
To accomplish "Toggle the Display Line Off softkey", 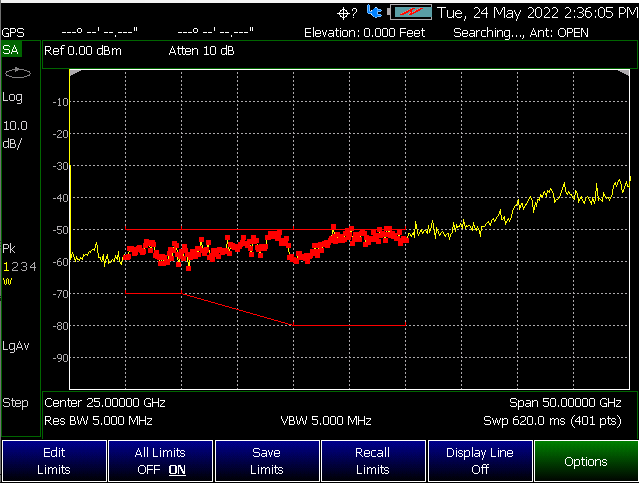I will click(480, 461).
